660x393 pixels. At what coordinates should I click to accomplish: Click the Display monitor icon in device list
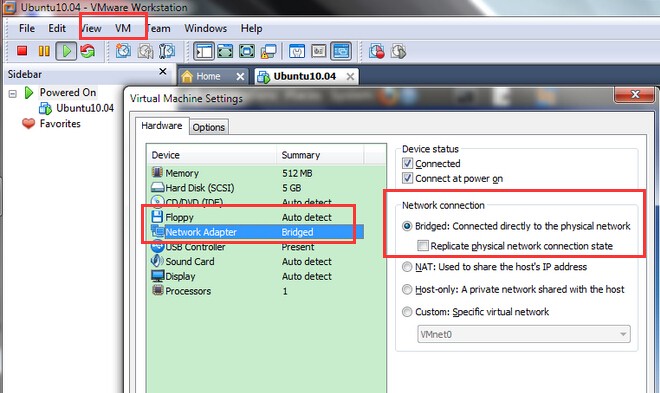point(157,276)
